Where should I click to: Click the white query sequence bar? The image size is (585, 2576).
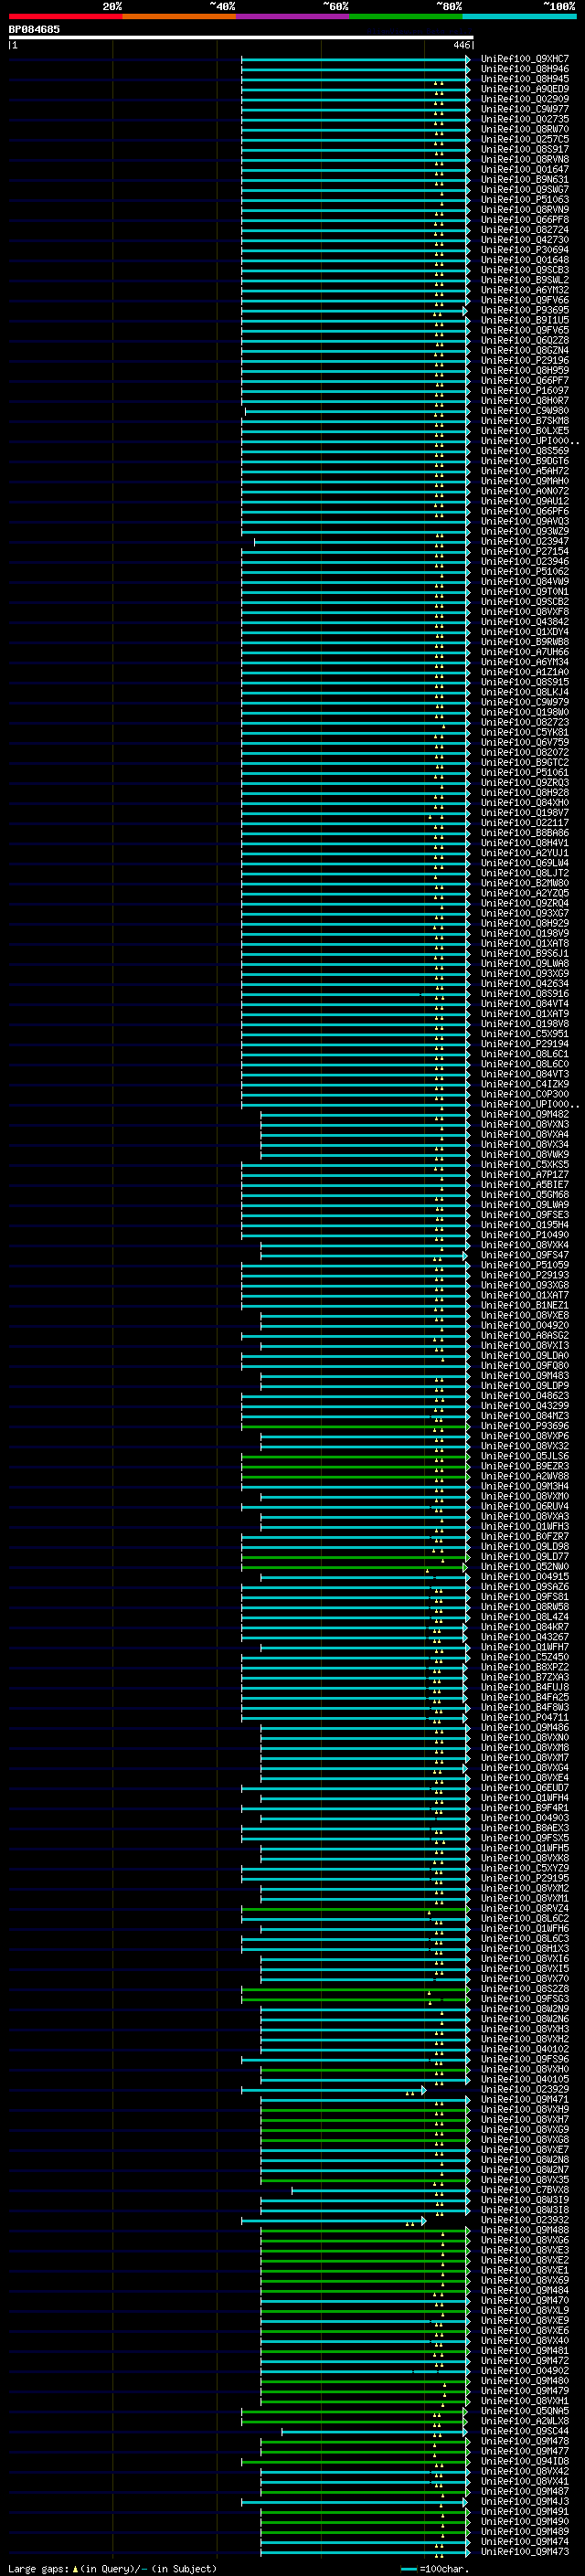241,37
